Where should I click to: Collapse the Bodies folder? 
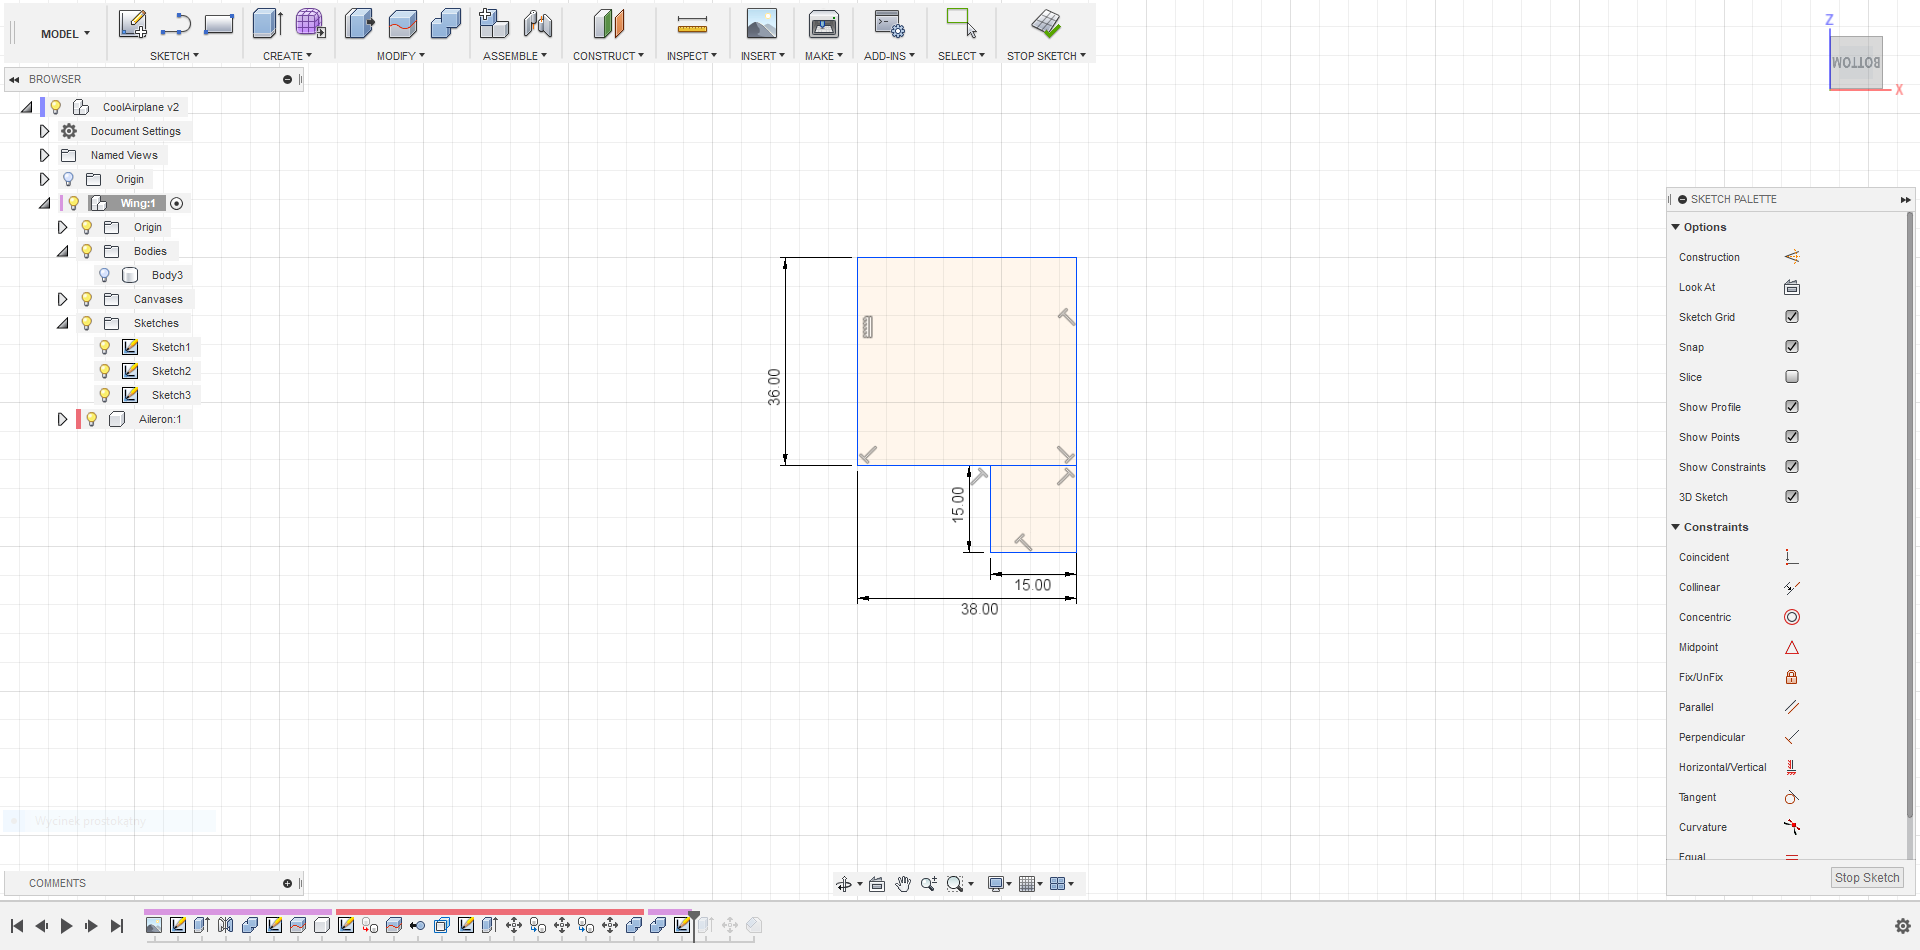tap(62, 251)
